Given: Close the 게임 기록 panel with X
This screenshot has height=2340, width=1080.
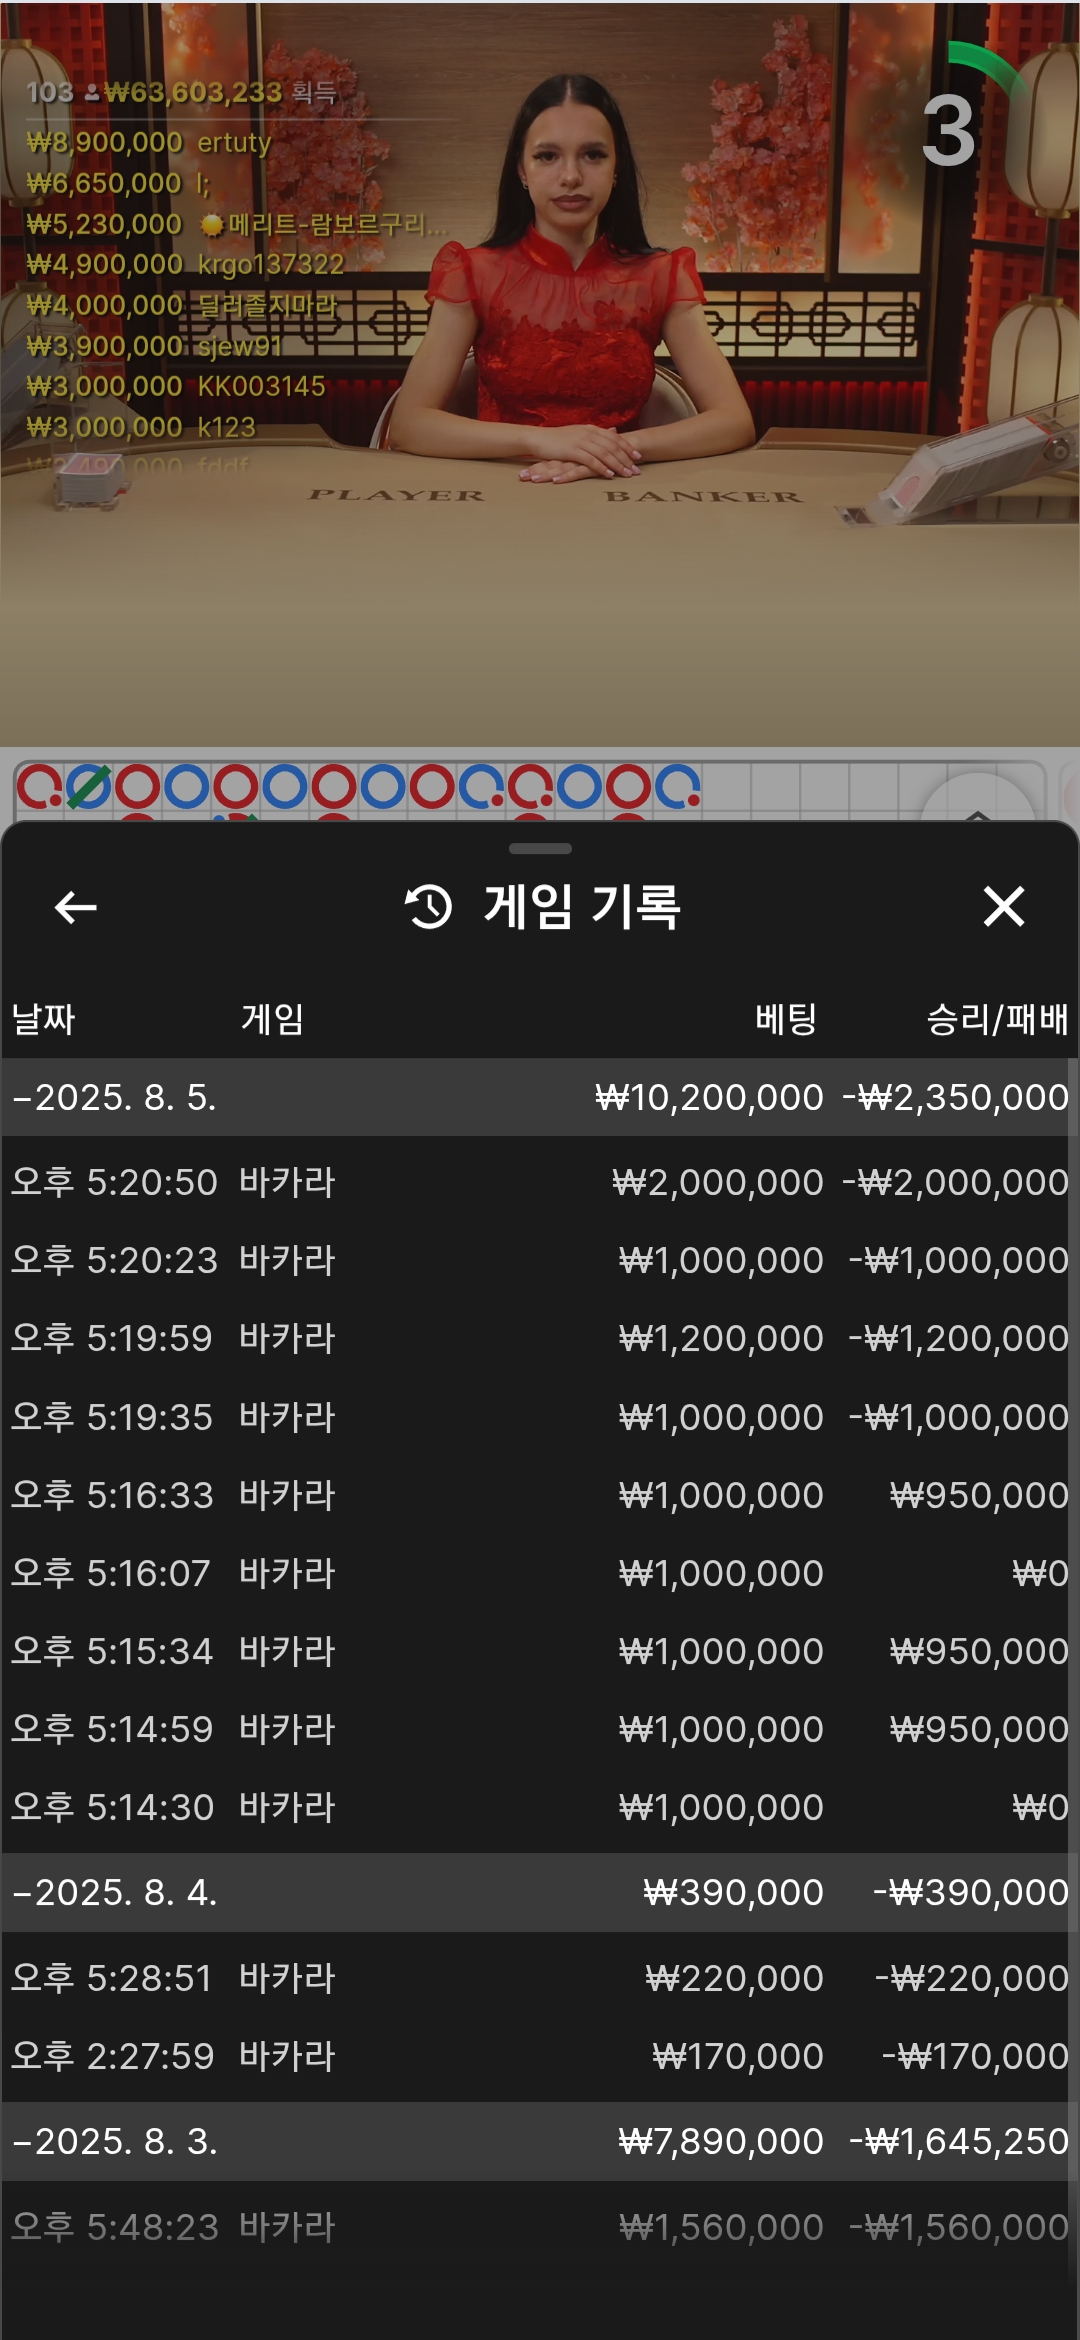Looking at the screenshot, I should (1003, 907).
